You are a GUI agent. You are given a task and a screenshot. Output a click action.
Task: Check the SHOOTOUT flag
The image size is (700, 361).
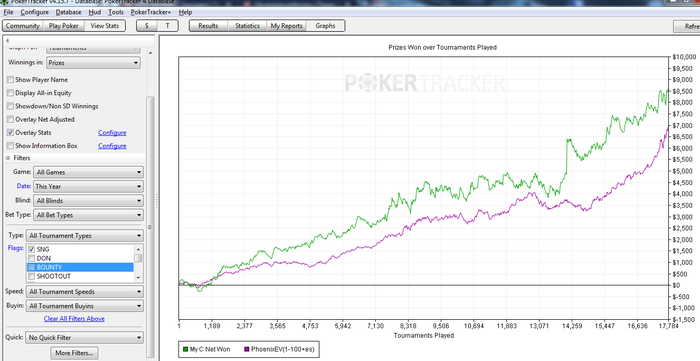[32, 276]
